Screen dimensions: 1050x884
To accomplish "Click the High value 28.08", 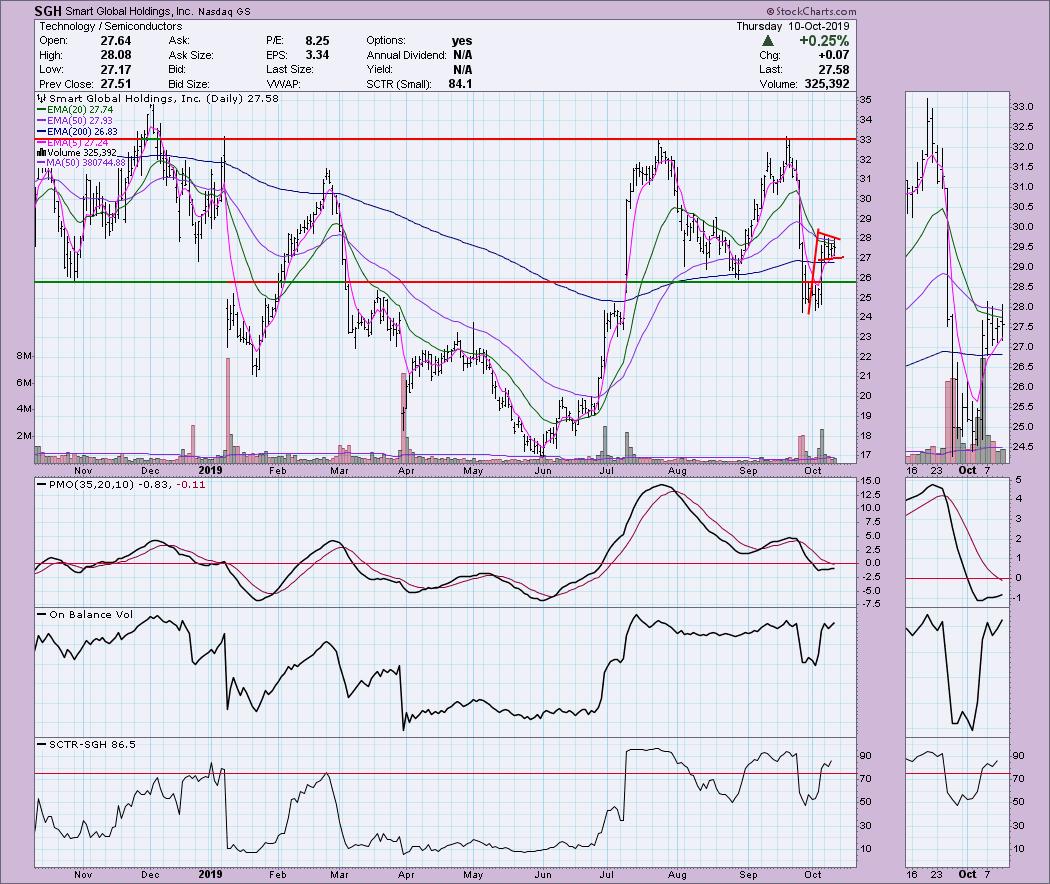I will click(x=115, y=55).
